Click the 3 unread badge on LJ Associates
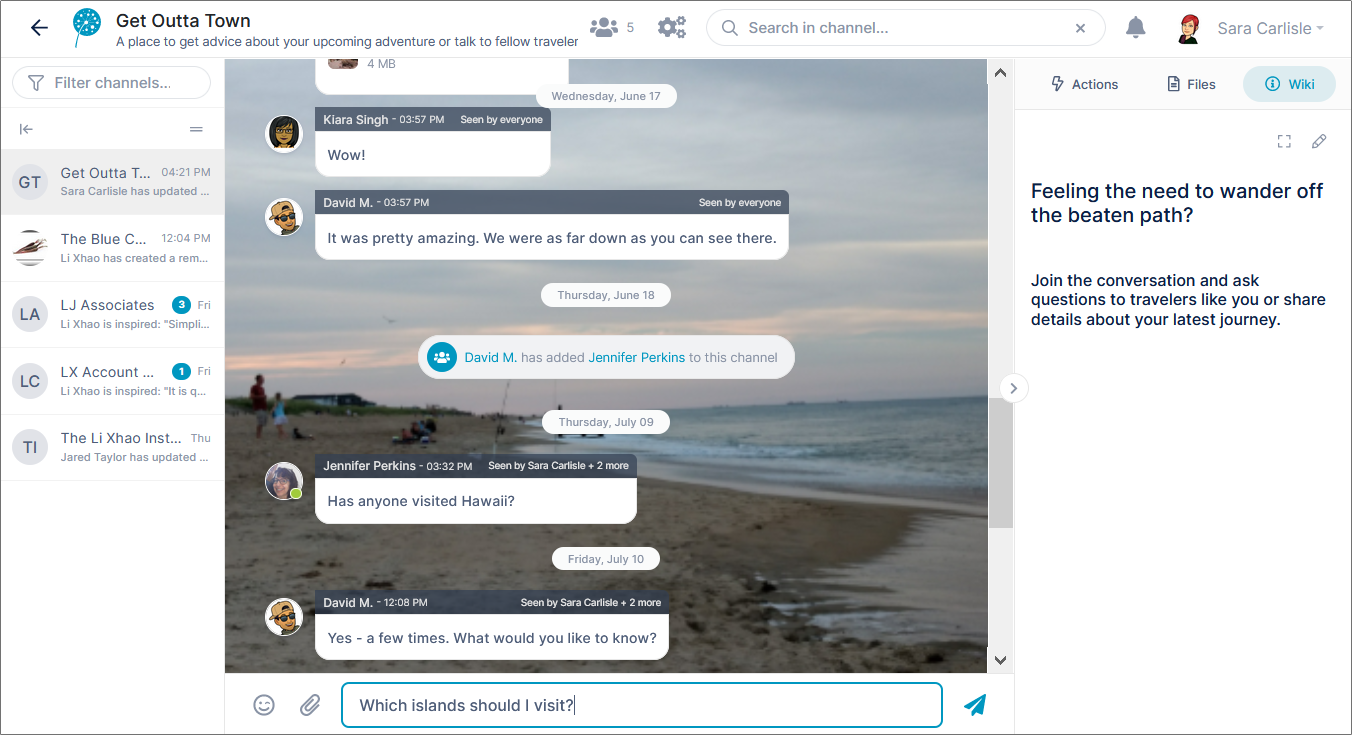The height and width of the screenshot is (735, 1352). click(x=181, y=305)
